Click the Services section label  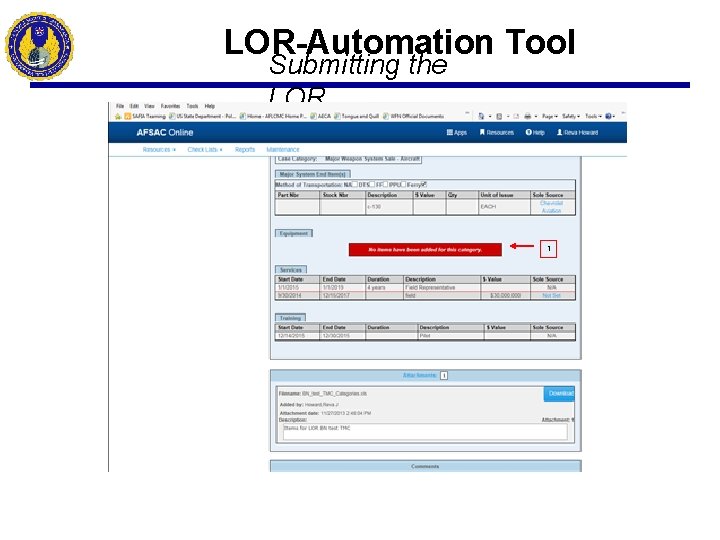[291, 270]
